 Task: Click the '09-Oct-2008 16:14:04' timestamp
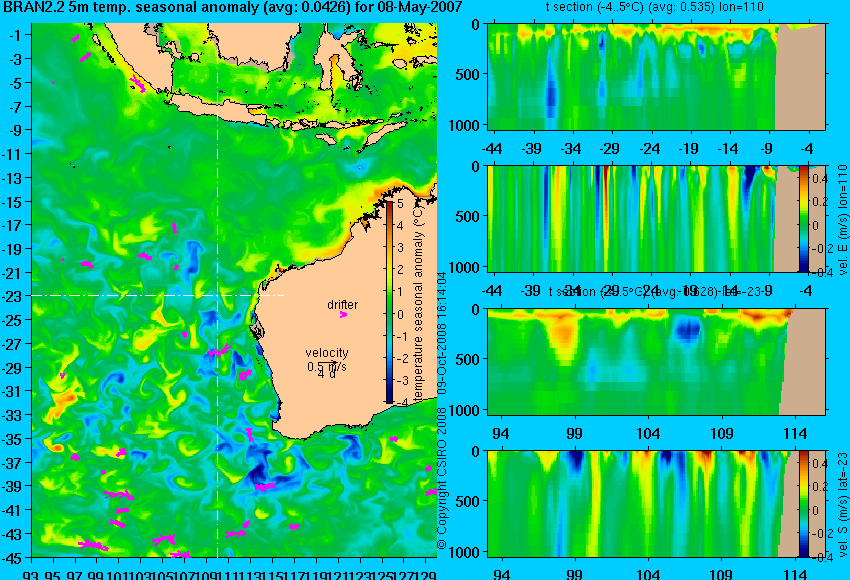(x=442, y=333)
